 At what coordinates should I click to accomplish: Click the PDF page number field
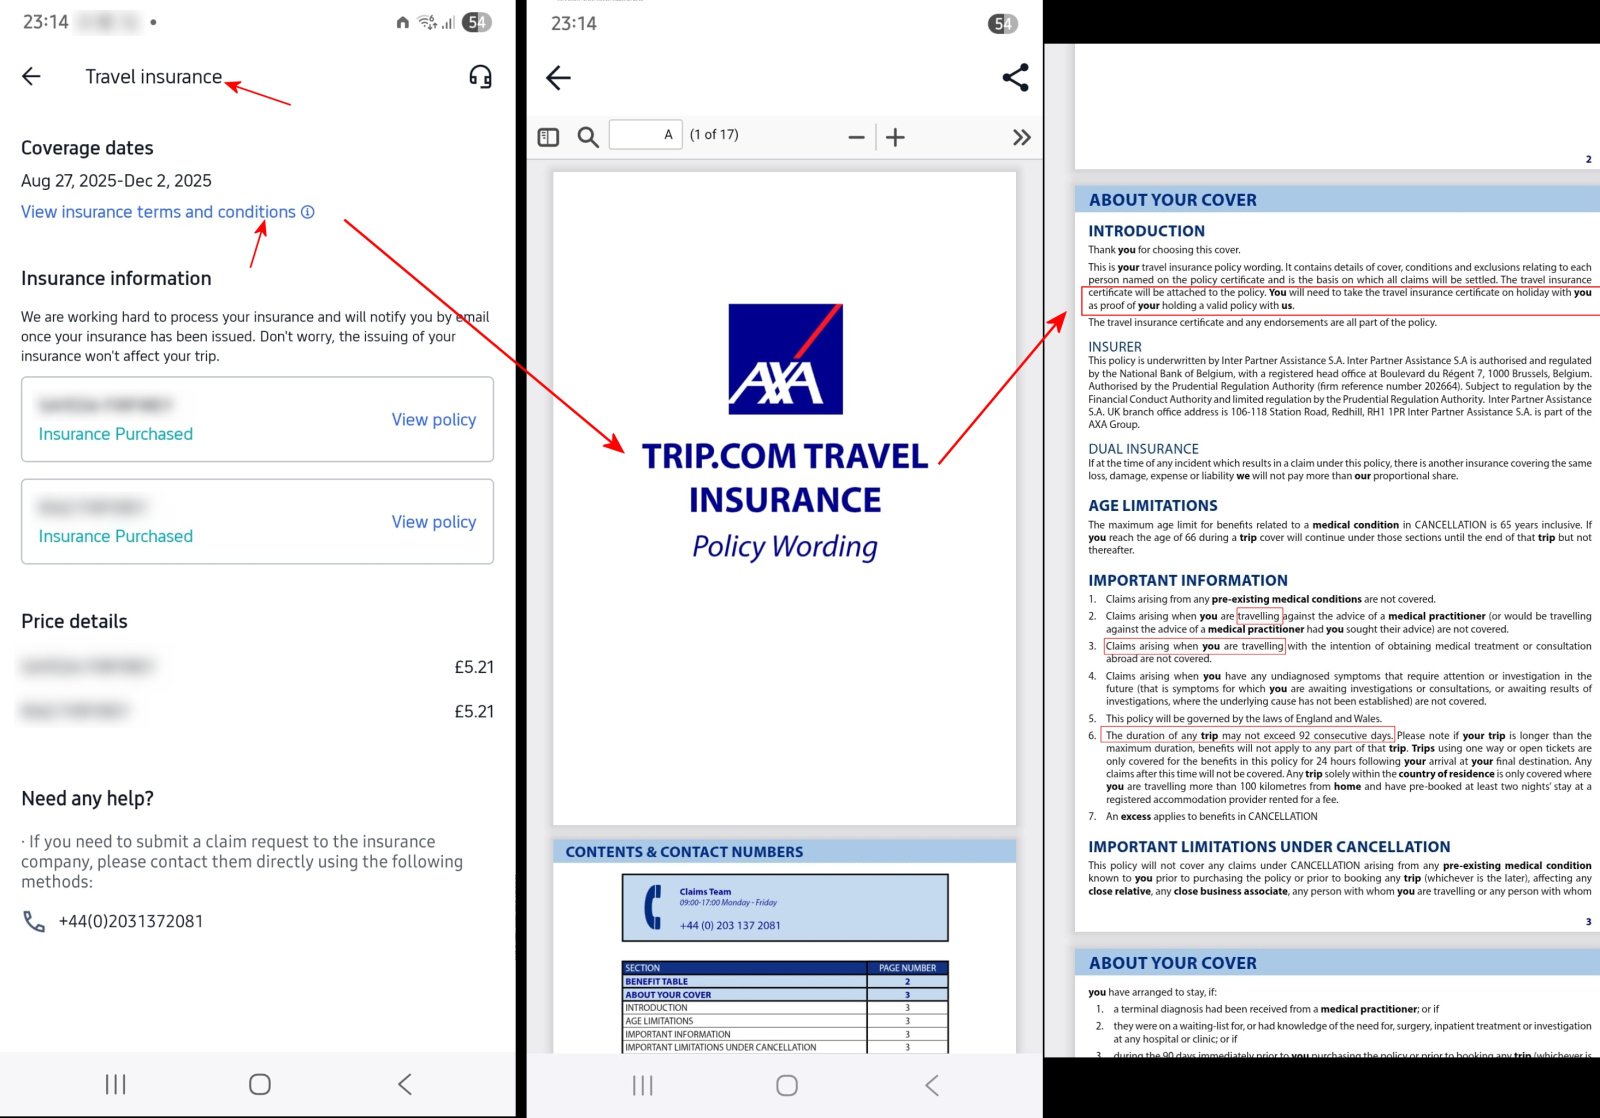pos(645,135)
